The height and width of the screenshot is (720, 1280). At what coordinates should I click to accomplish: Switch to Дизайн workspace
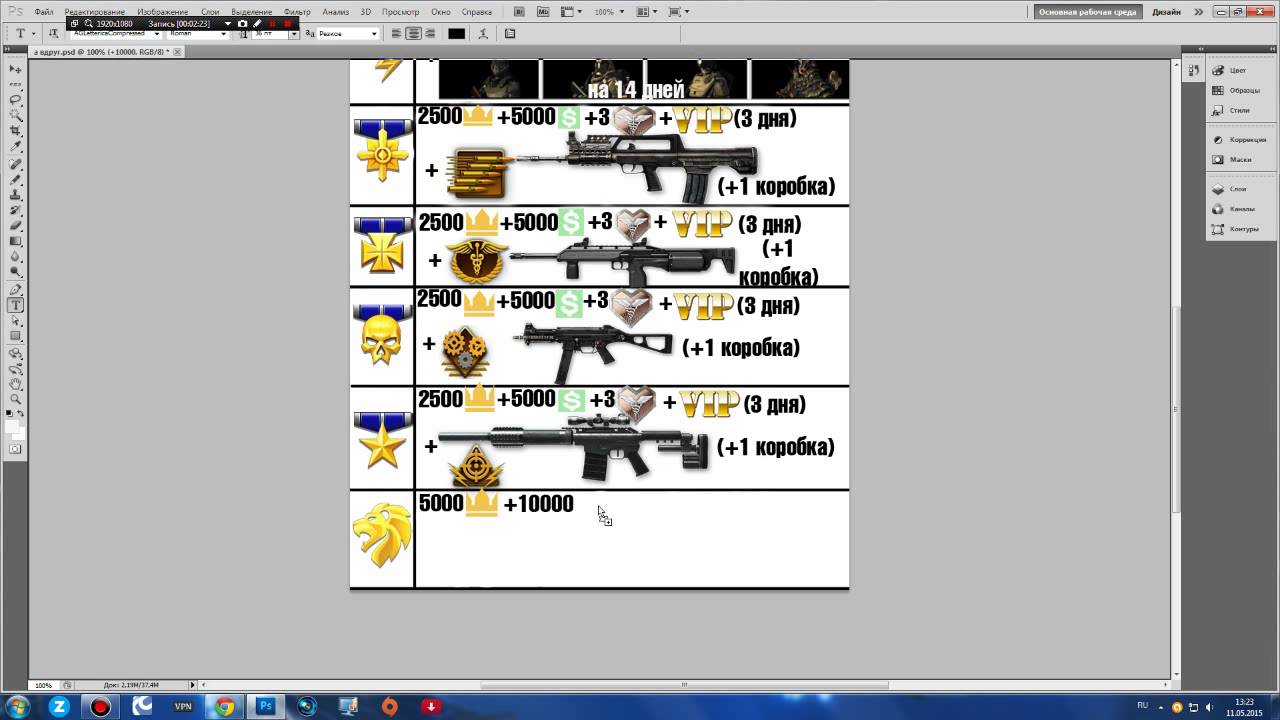(1167, 12)
